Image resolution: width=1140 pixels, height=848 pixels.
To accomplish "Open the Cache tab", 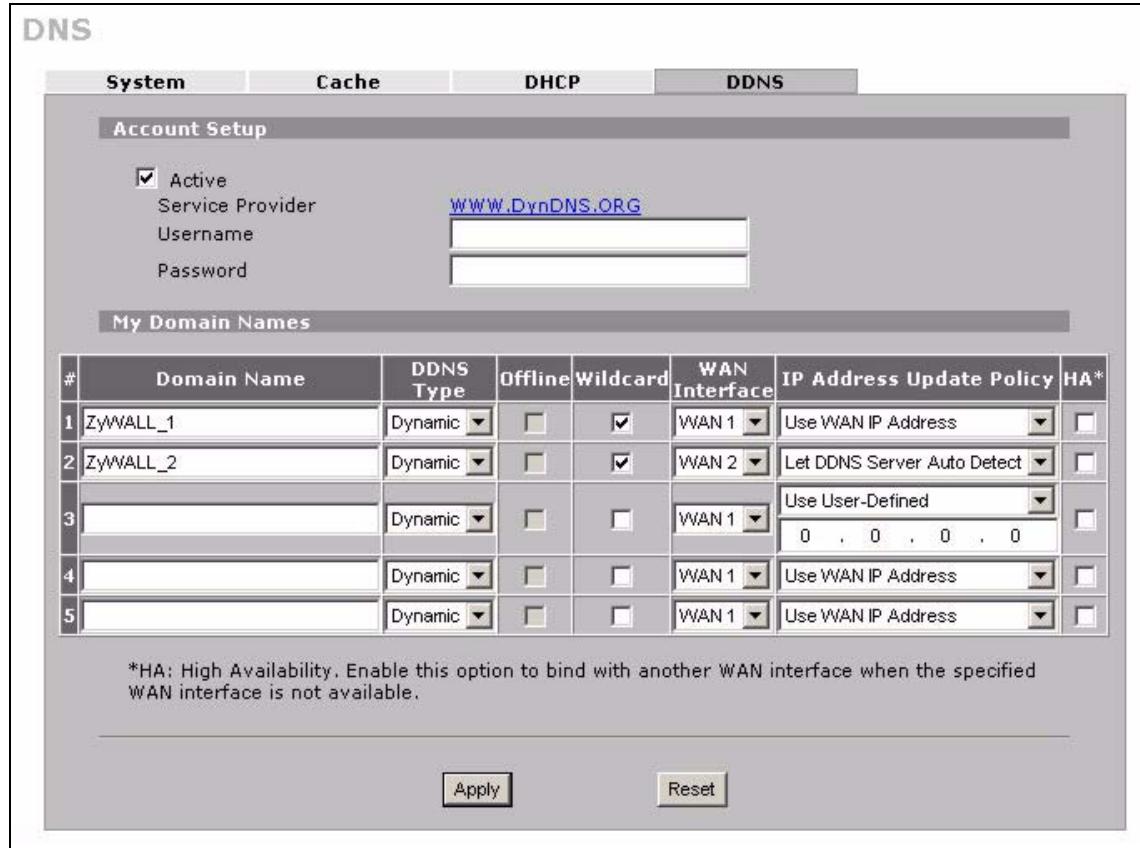I will click(x=348, y=81).
